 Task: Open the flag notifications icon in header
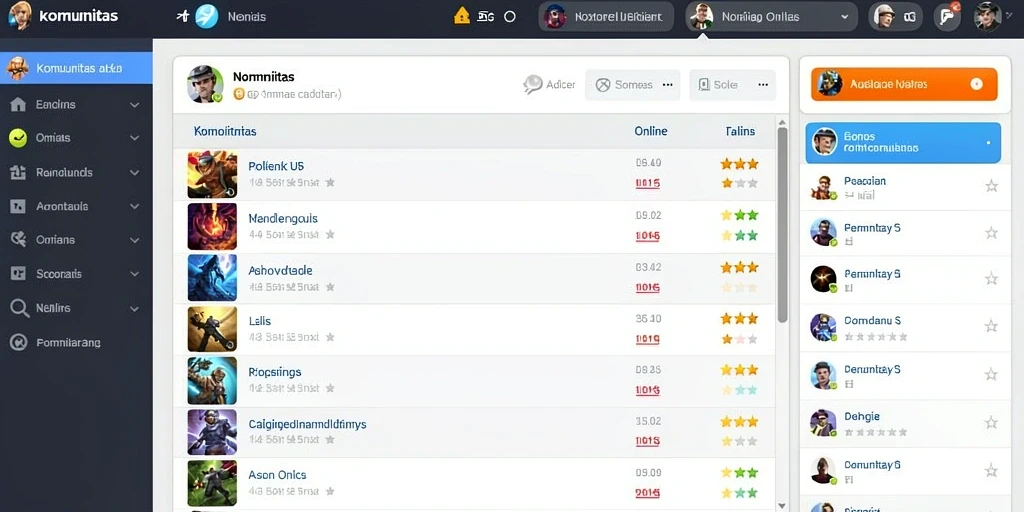(x=946, y=16)
